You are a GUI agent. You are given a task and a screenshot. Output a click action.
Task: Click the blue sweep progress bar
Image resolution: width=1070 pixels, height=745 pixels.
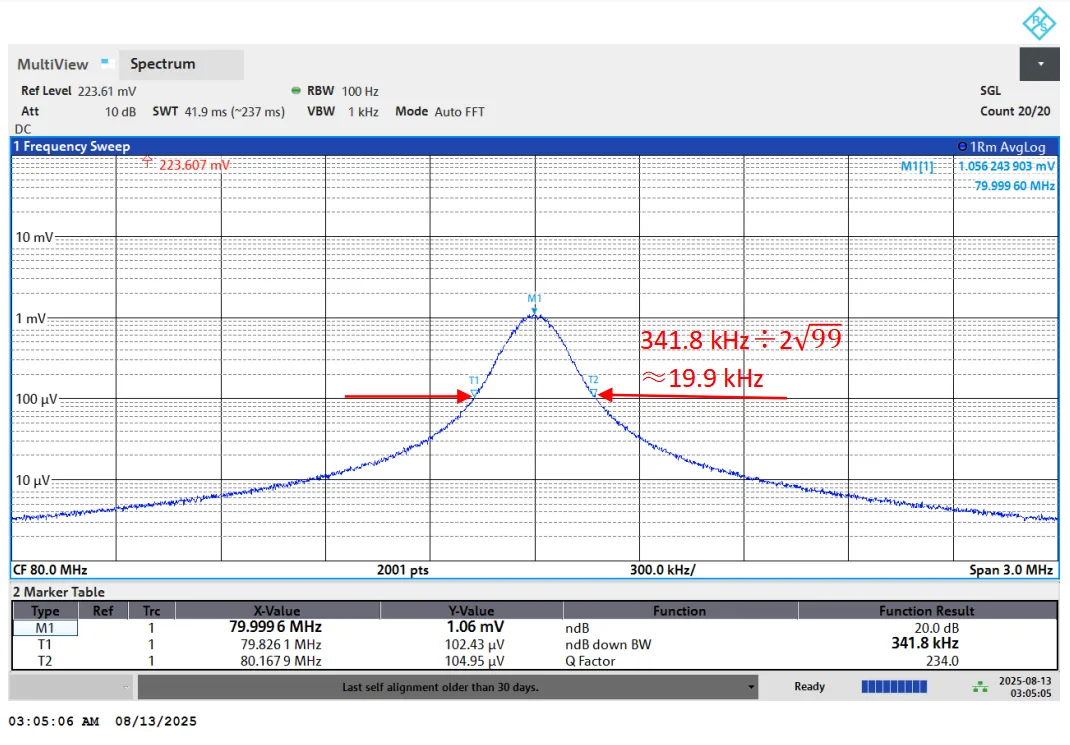(895, 687)
